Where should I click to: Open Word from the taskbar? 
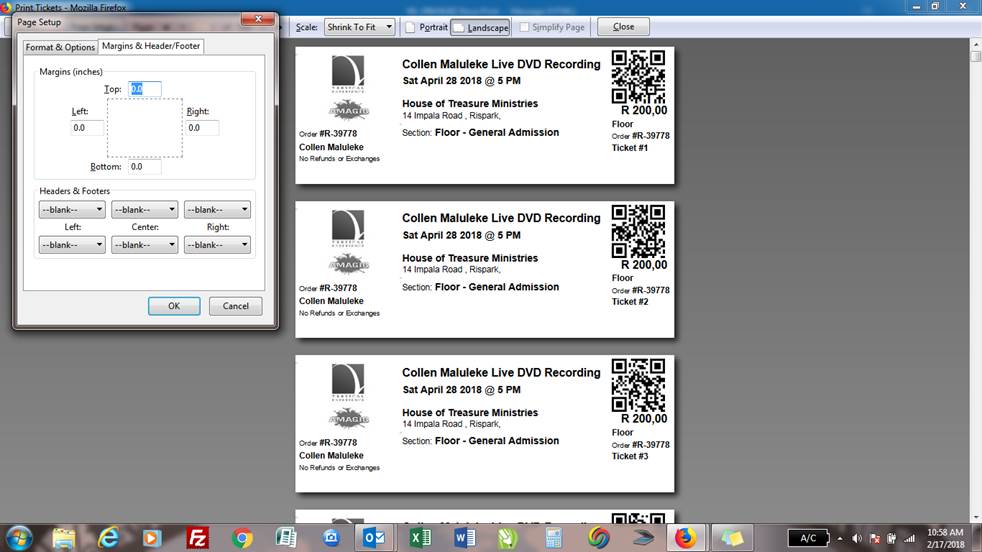(x=464, y=538)
